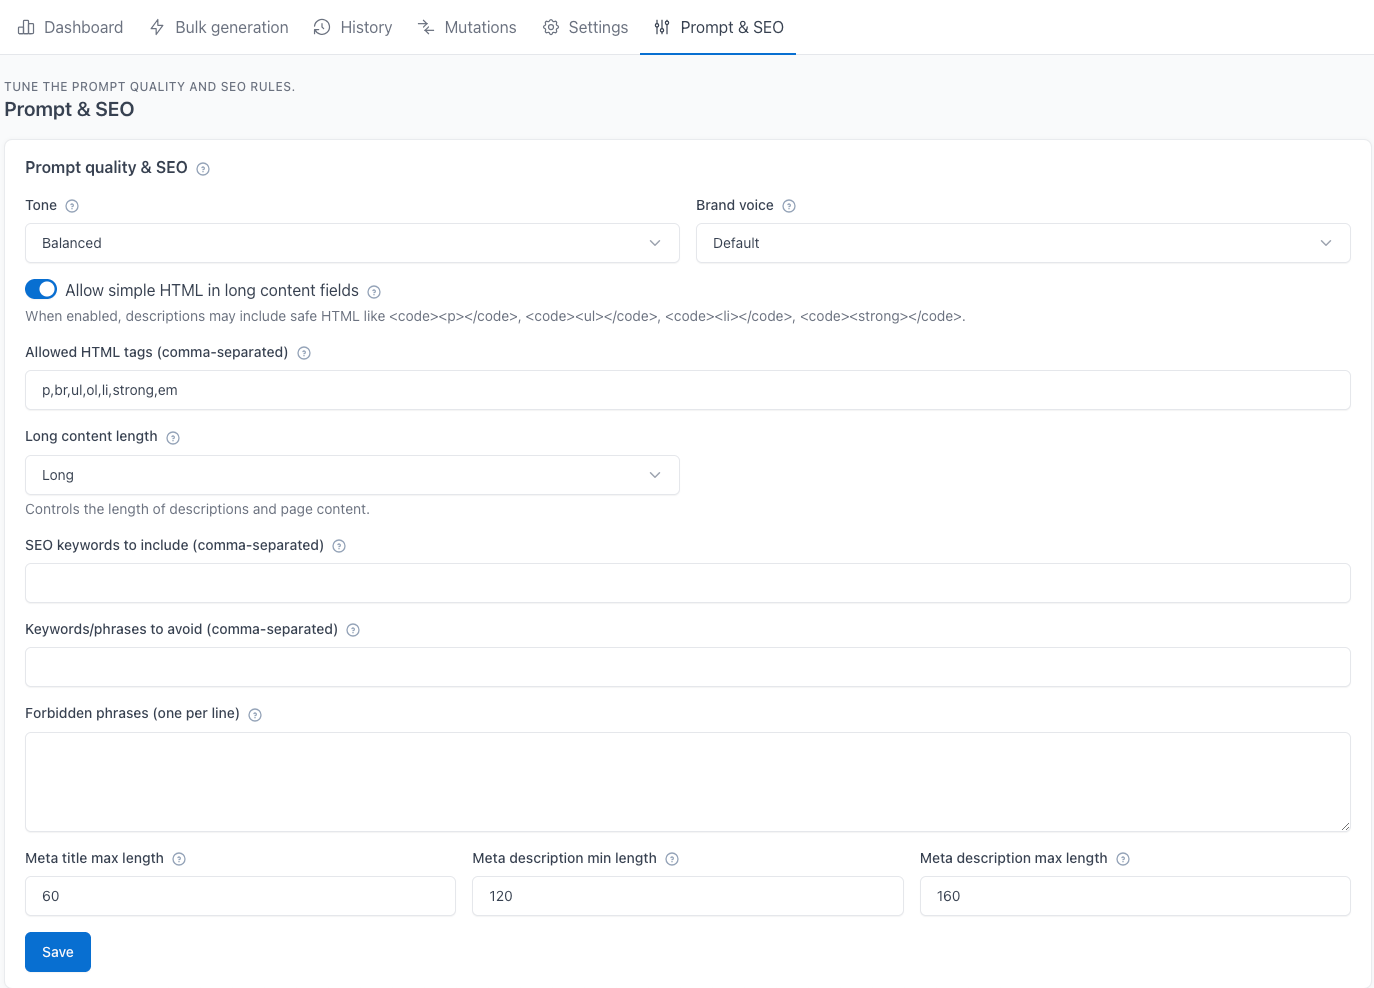Image resolution: width=1374 pixels, height=988 pixels.
Task: Switch to the Mutations tab
Action: 467,27
